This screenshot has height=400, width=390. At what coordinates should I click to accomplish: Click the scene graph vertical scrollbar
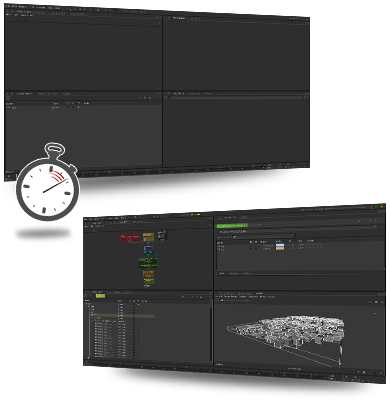pyautogui.click(x=211, y=330)
